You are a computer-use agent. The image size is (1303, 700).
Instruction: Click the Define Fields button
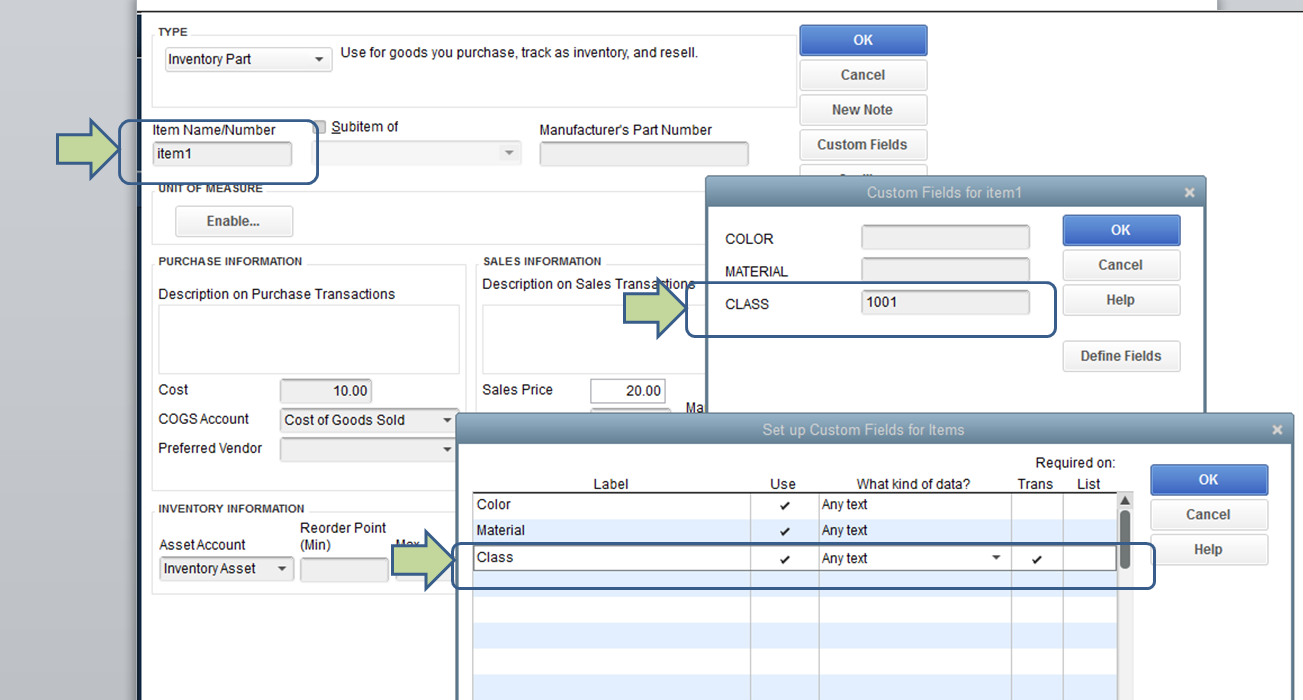[x=1121, y=356]
